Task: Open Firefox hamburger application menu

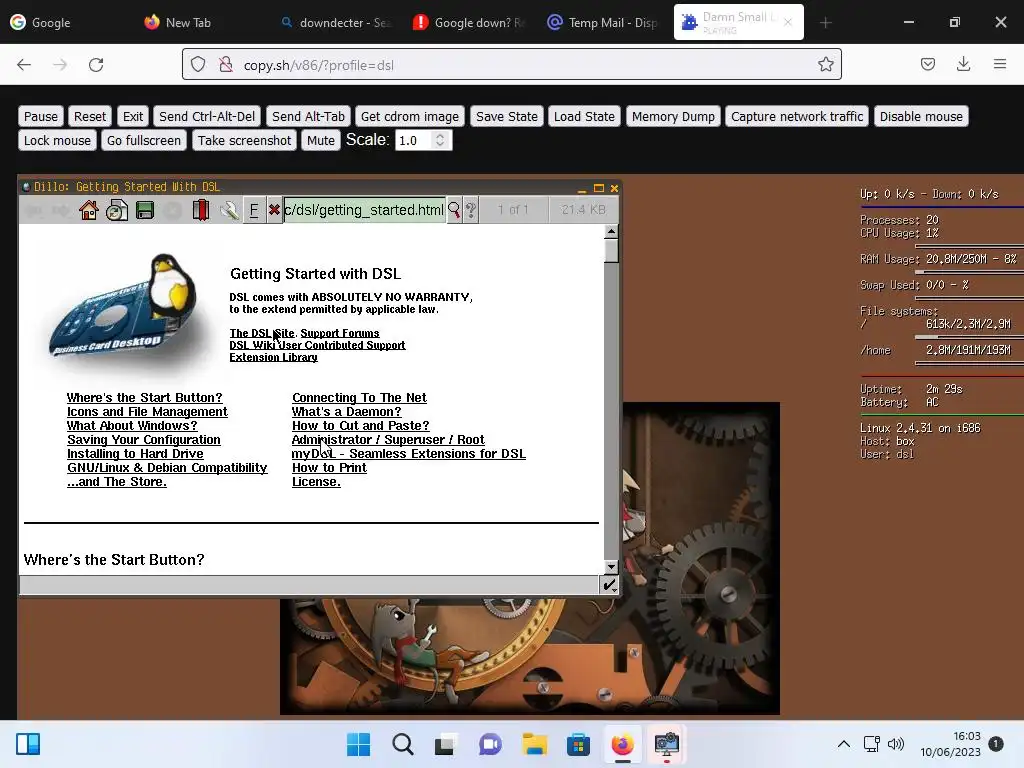Action: (x=1000, y=64)
